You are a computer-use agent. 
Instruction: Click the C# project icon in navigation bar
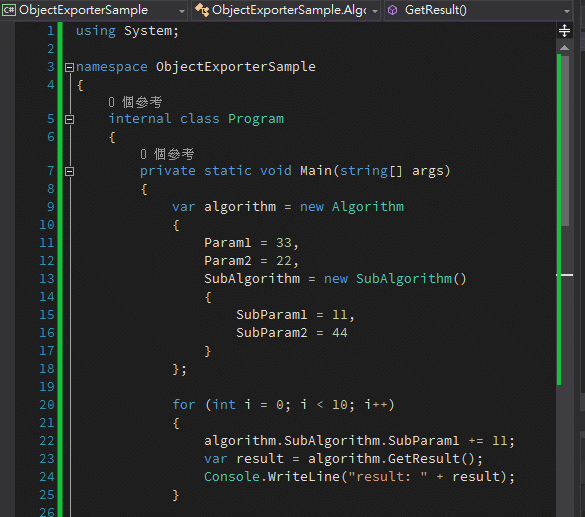pyautogui.click(x=9, y=10)
